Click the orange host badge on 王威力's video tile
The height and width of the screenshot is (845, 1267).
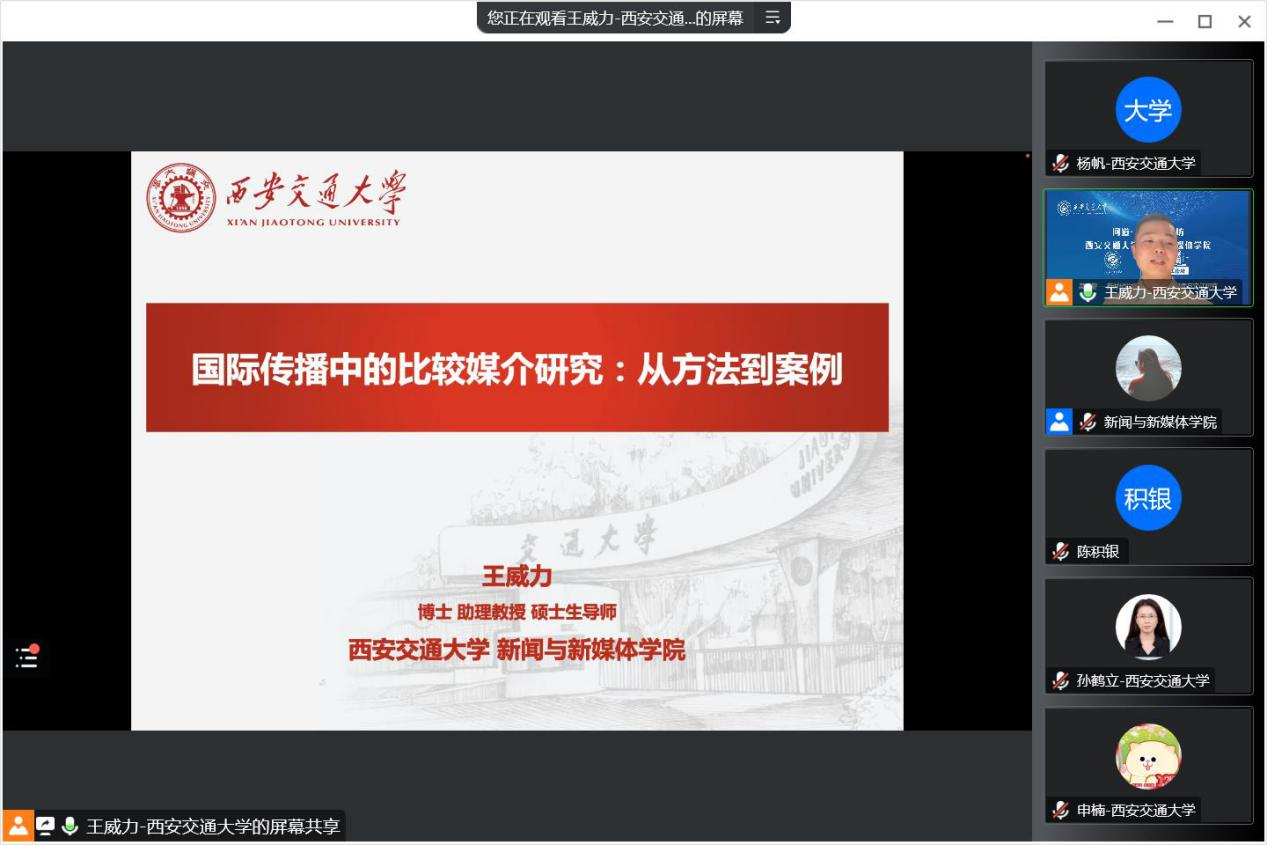pyautogui.click(x=1059, y=292)
